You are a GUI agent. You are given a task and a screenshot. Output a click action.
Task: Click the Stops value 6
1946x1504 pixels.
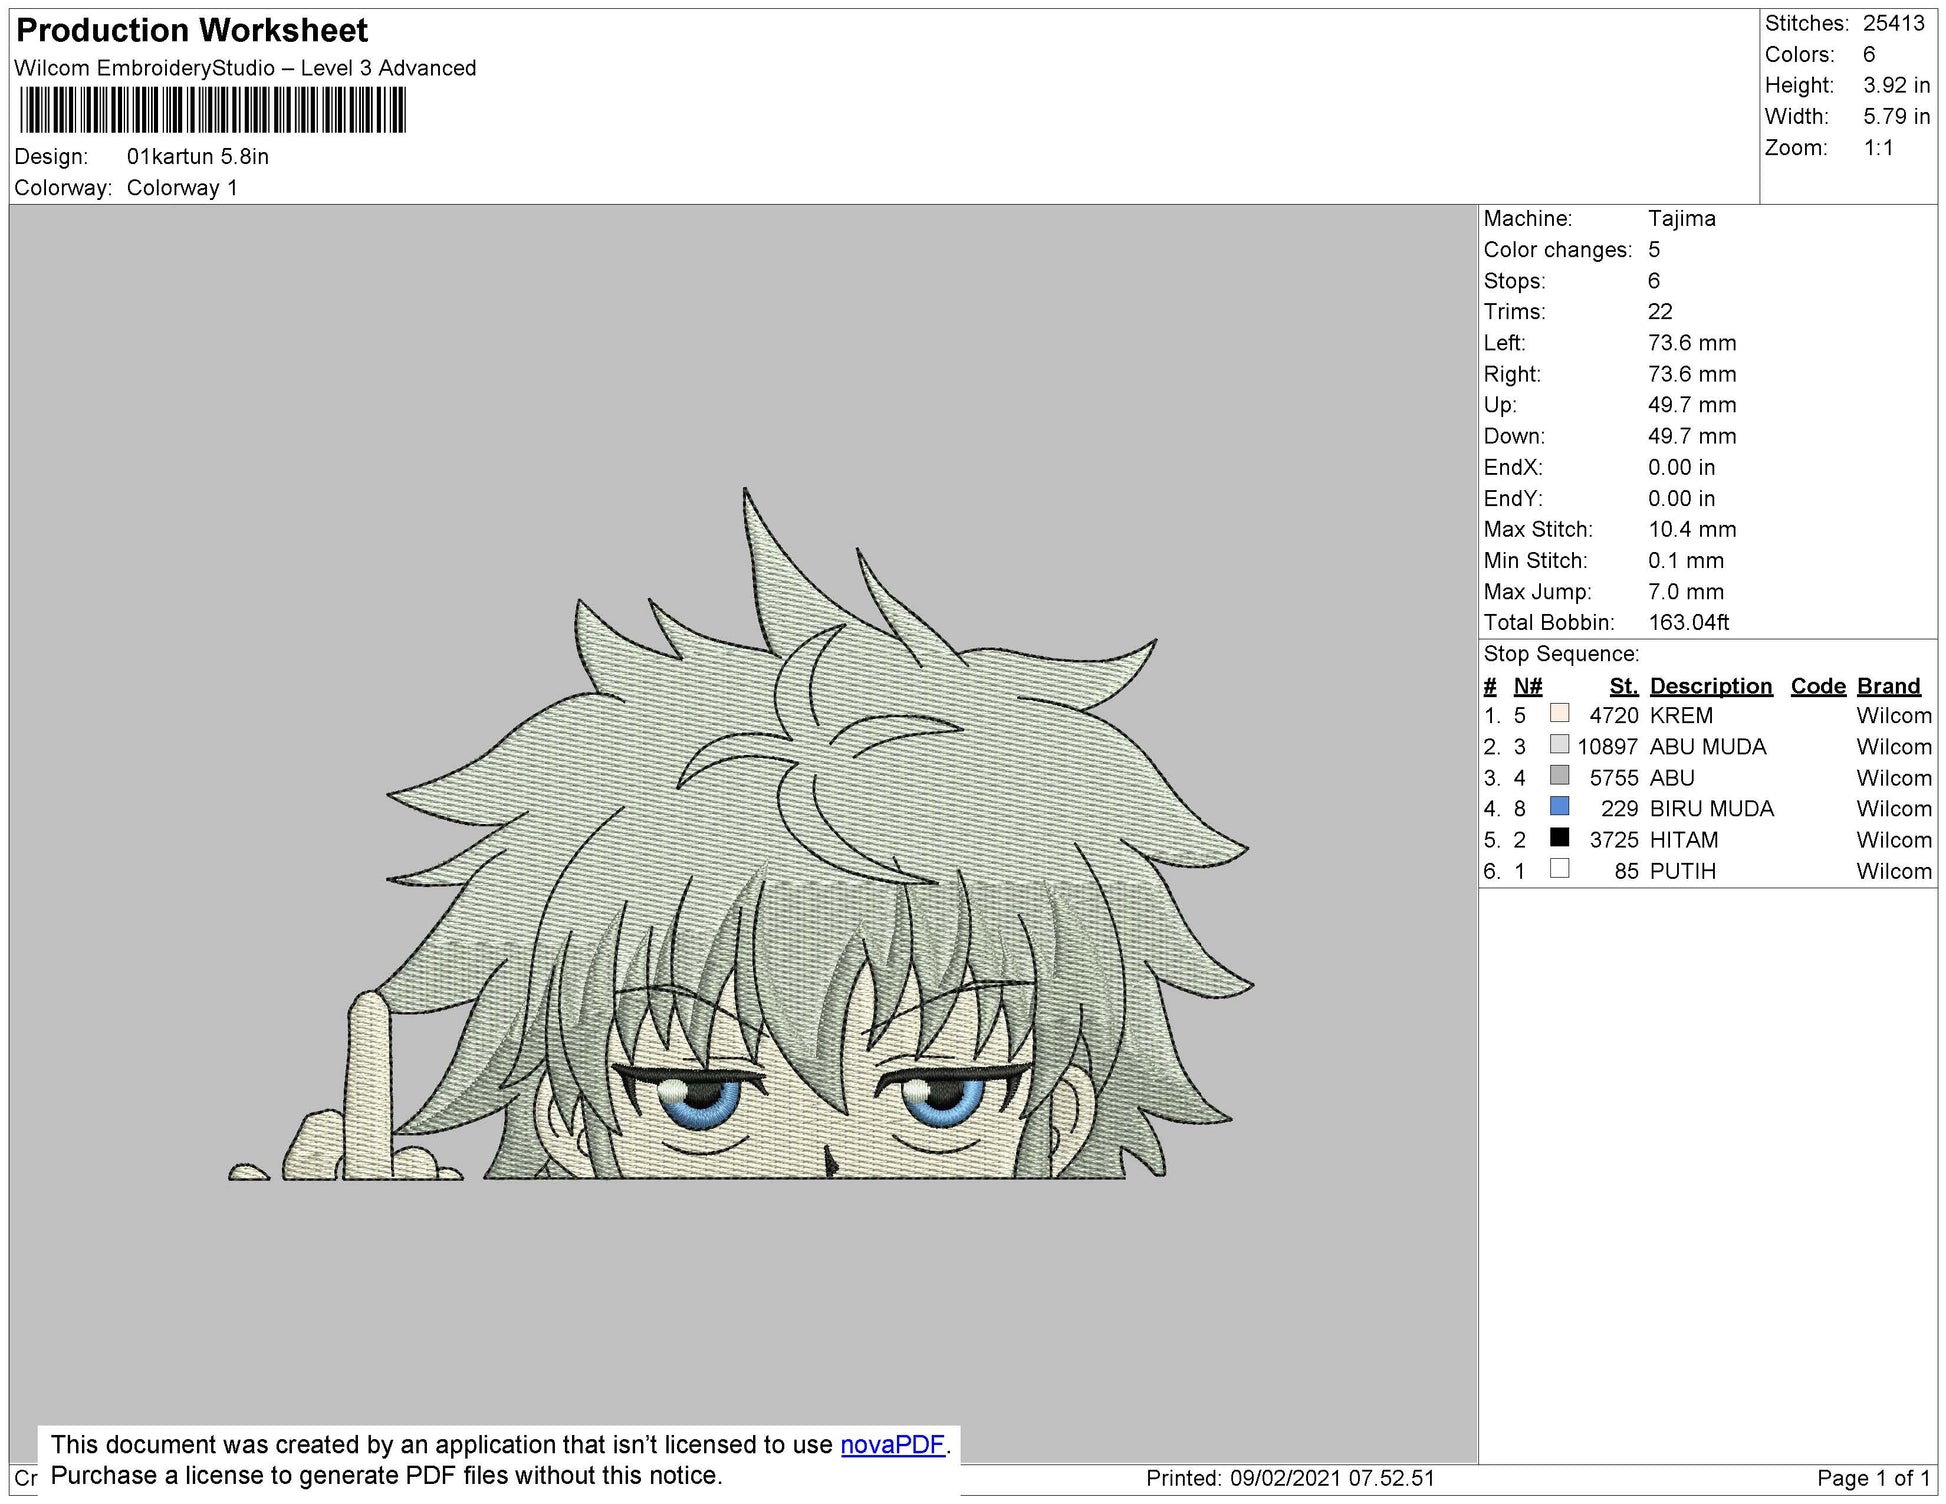point(1654,281)
